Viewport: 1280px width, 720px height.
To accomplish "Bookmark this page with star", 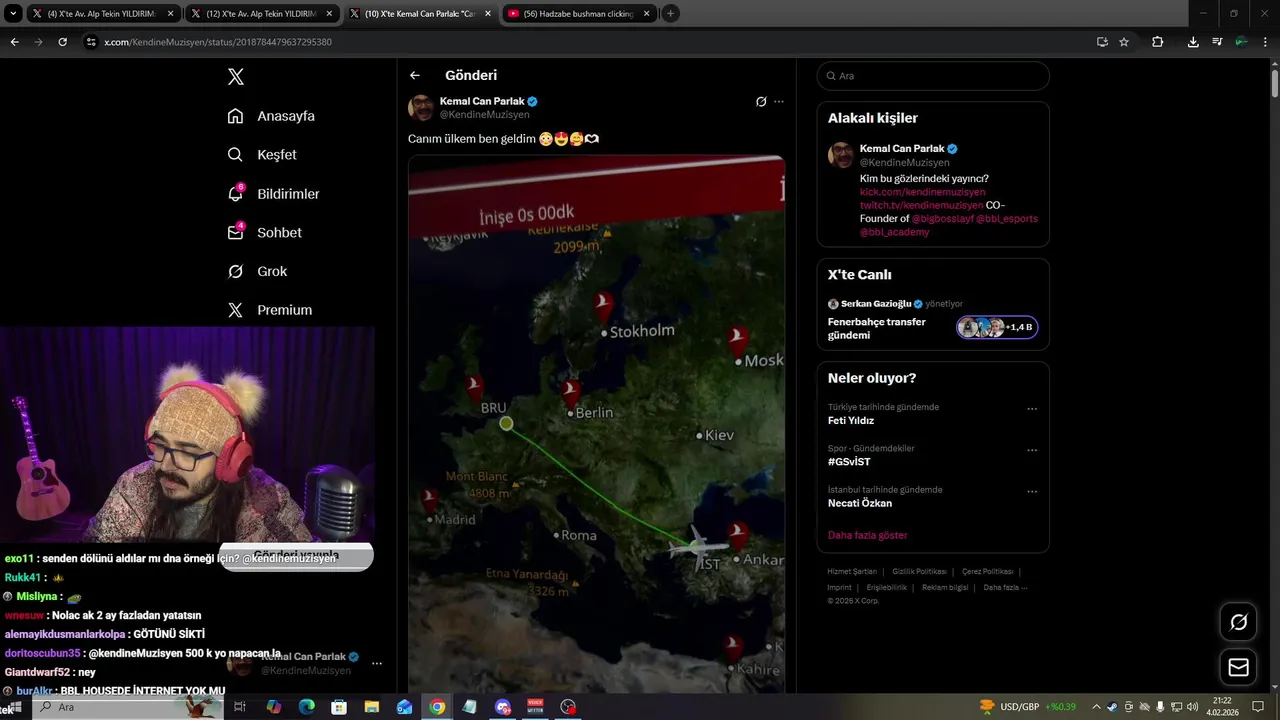I will coord(1124,42).
